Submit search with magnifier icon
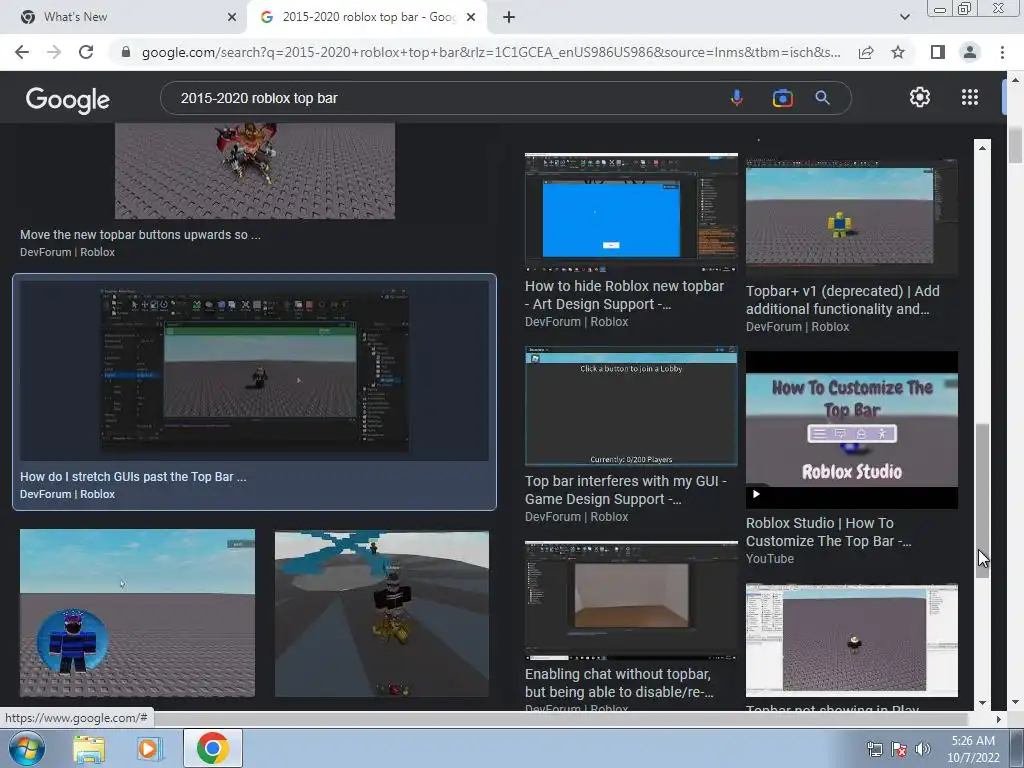The height and width of the screenshot is (768, 1024). [822, 98]
